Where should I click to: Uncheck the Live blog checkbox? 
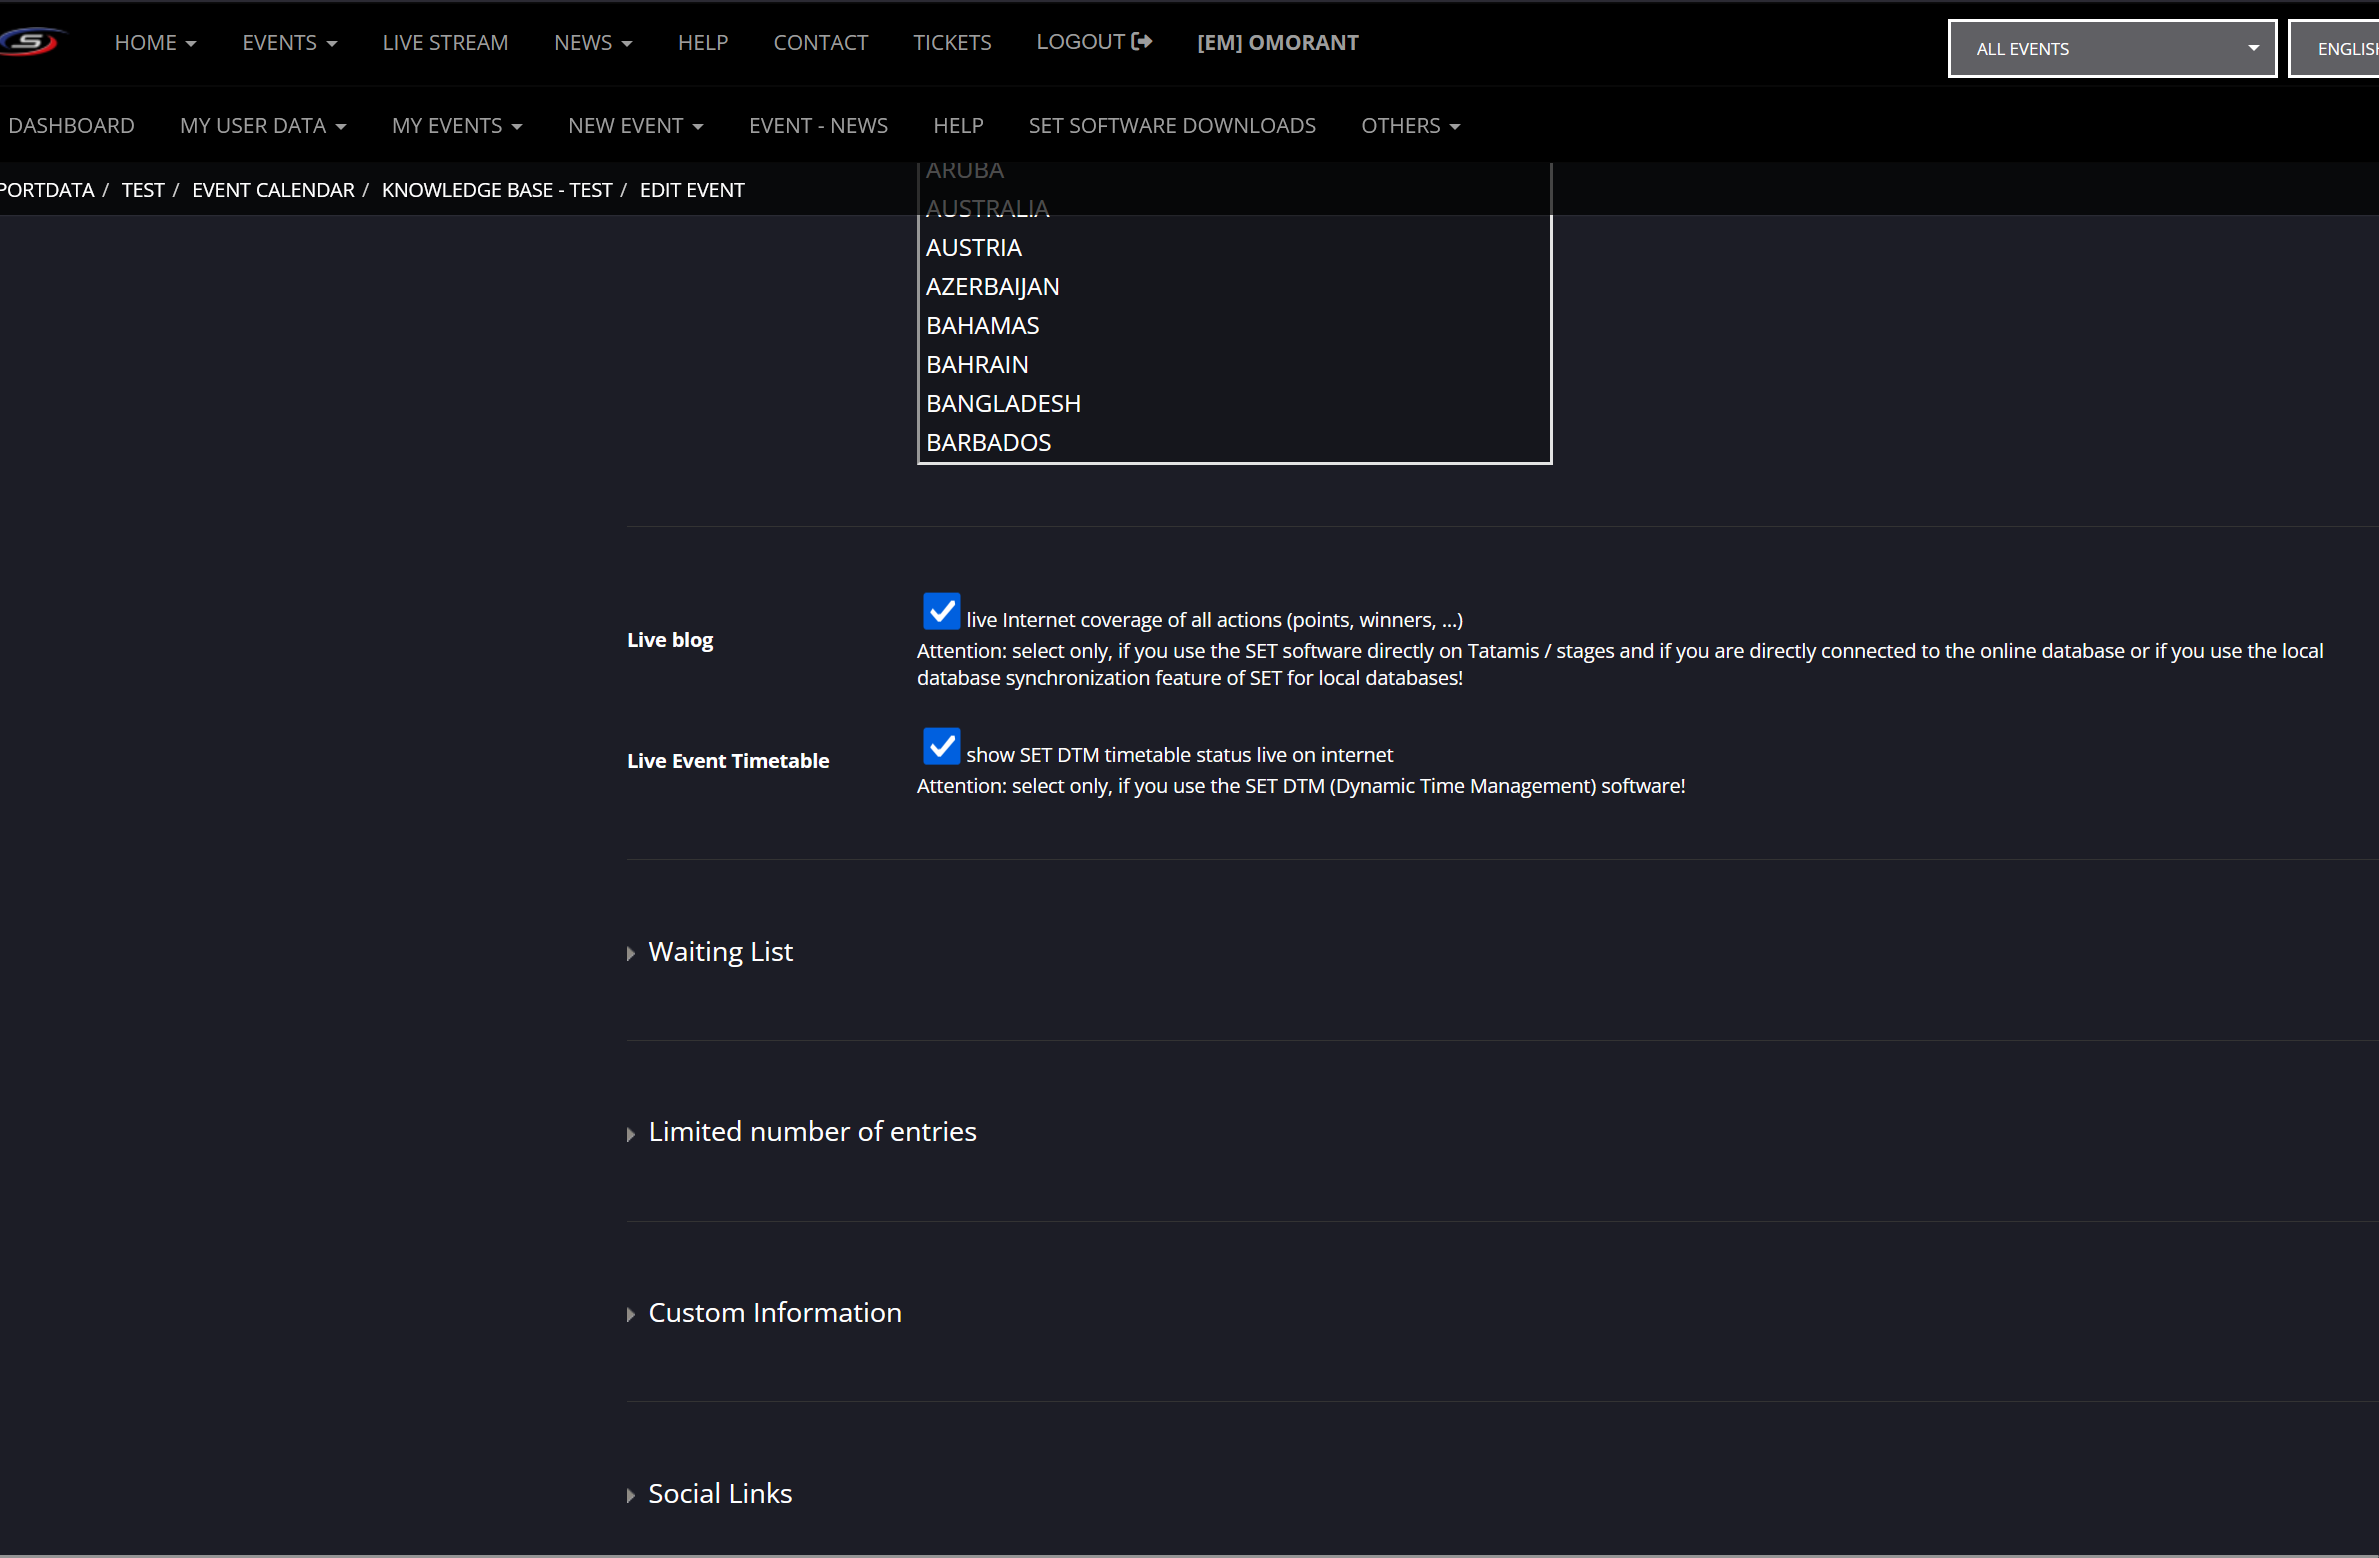click(x=940, y=611)
